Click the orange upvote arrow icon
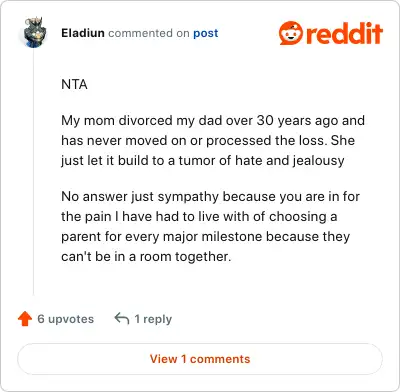400x392 pixels. [x=25, y=319]
